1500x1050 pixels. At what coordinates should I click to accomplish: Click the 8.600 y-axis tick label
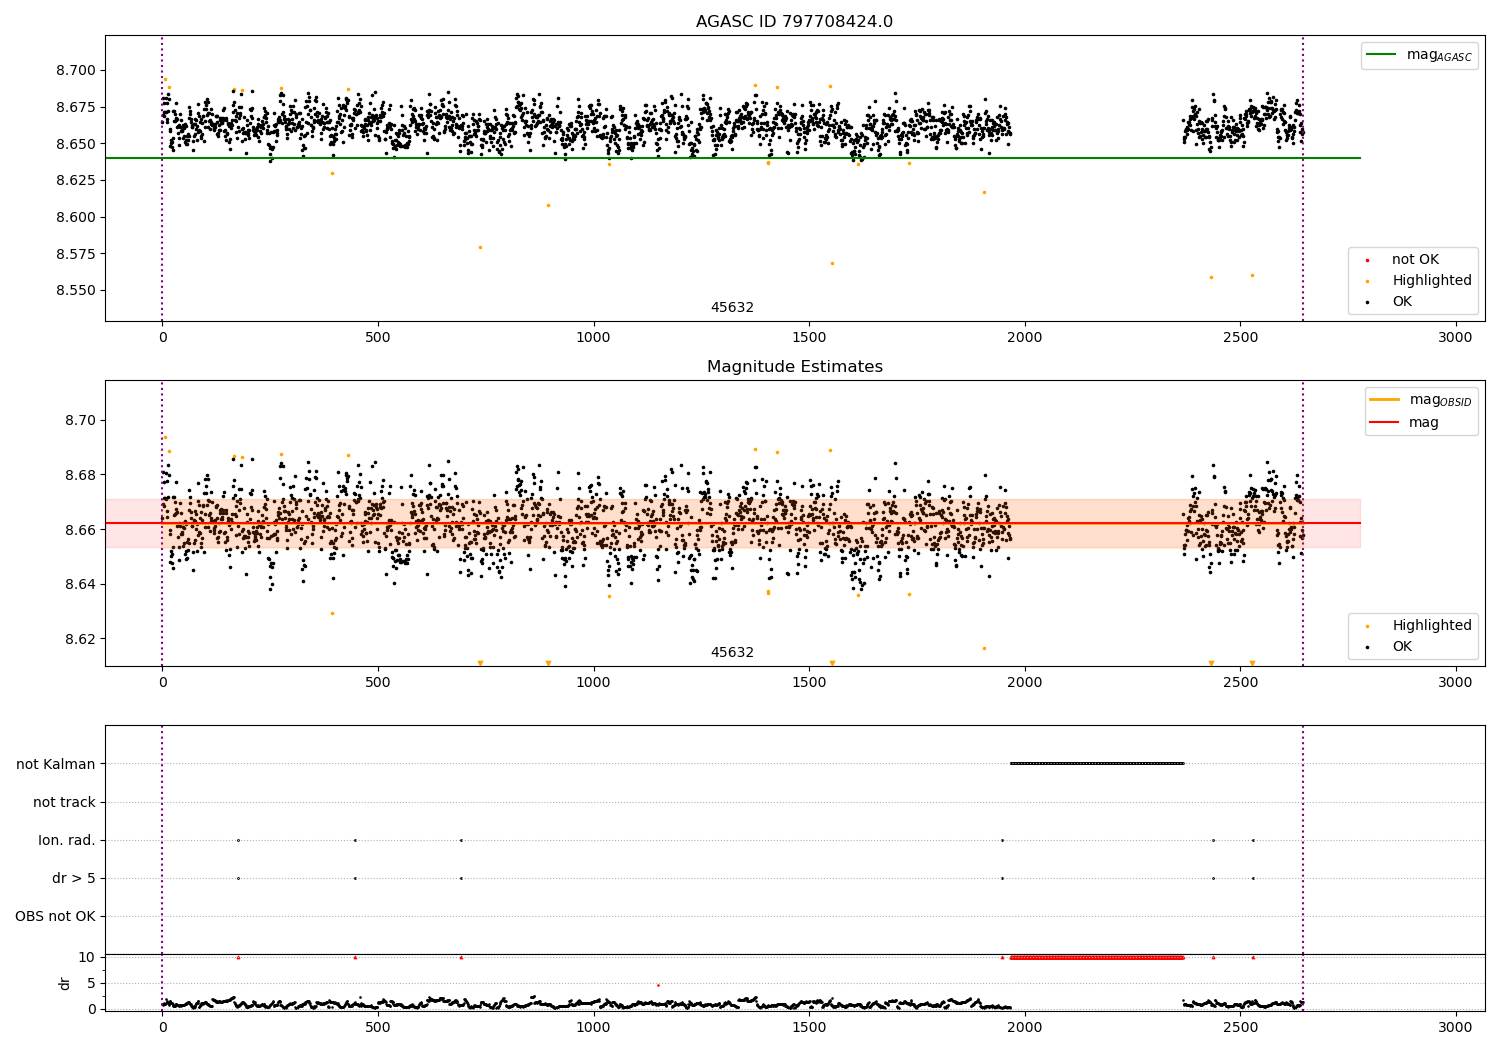76,218
